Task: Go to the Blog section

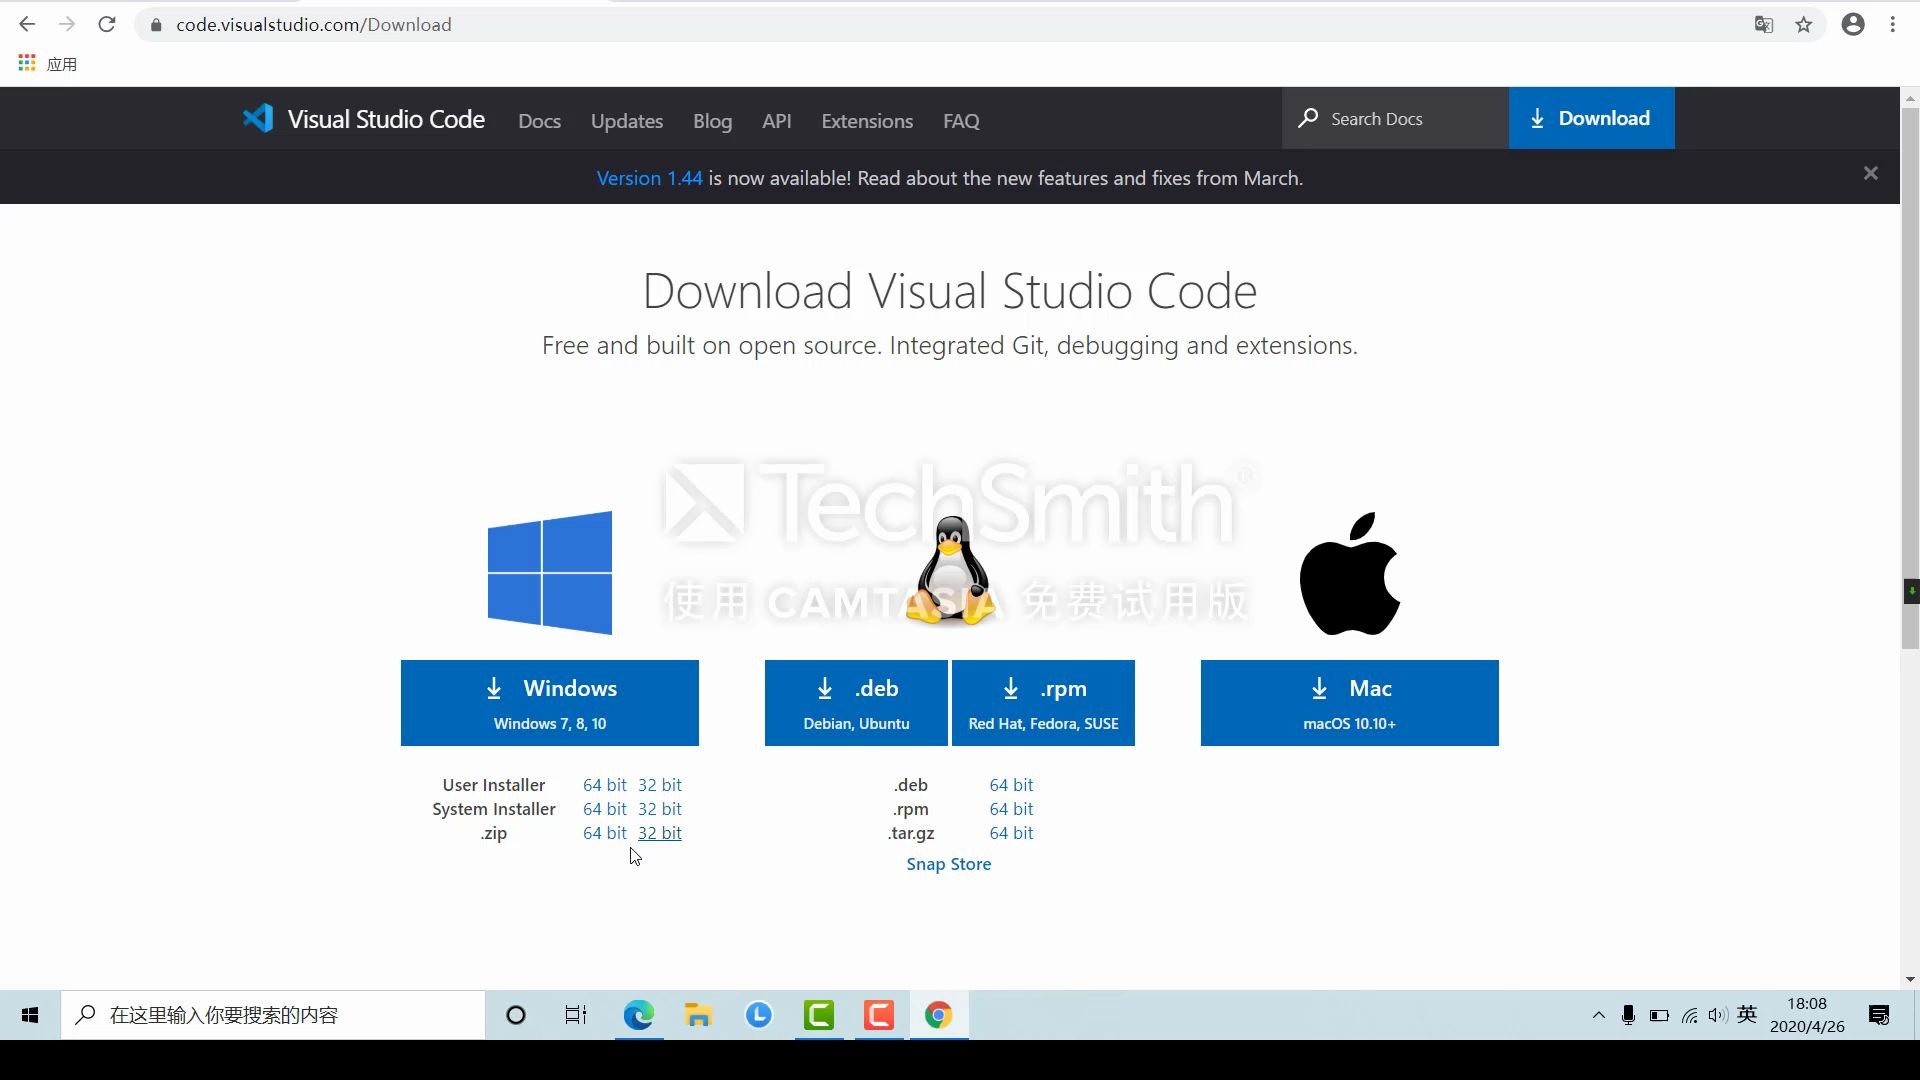Action: 713,120
